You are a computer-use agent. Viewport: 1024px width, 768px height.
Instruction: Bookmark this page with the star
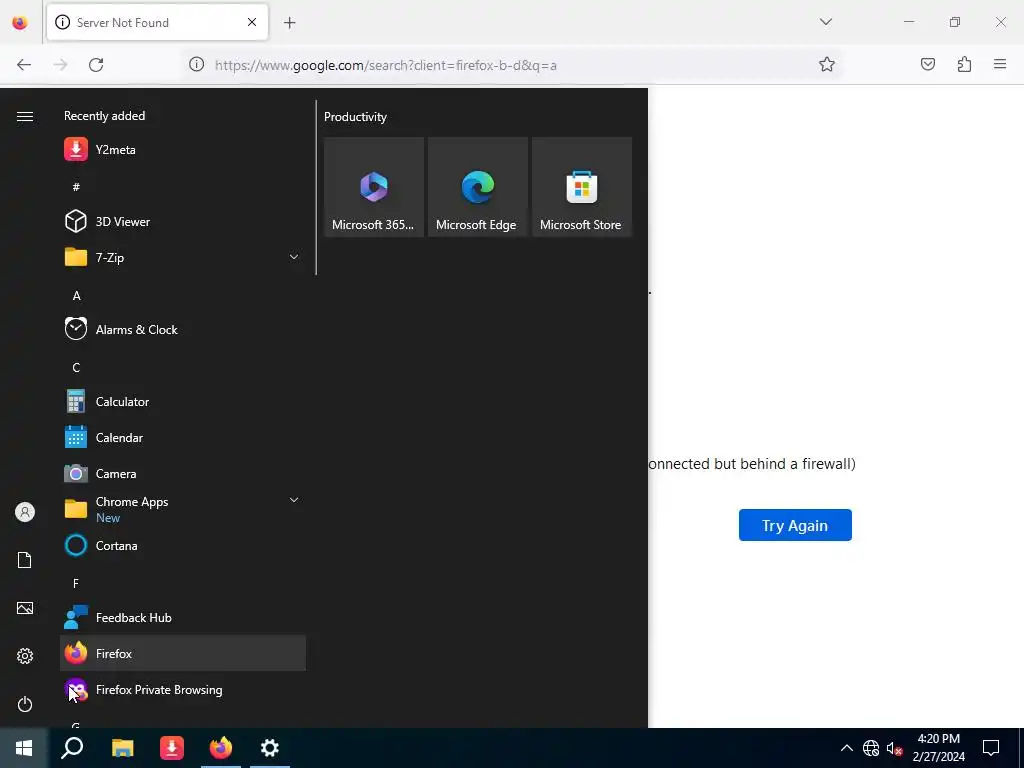coord(827,64)
